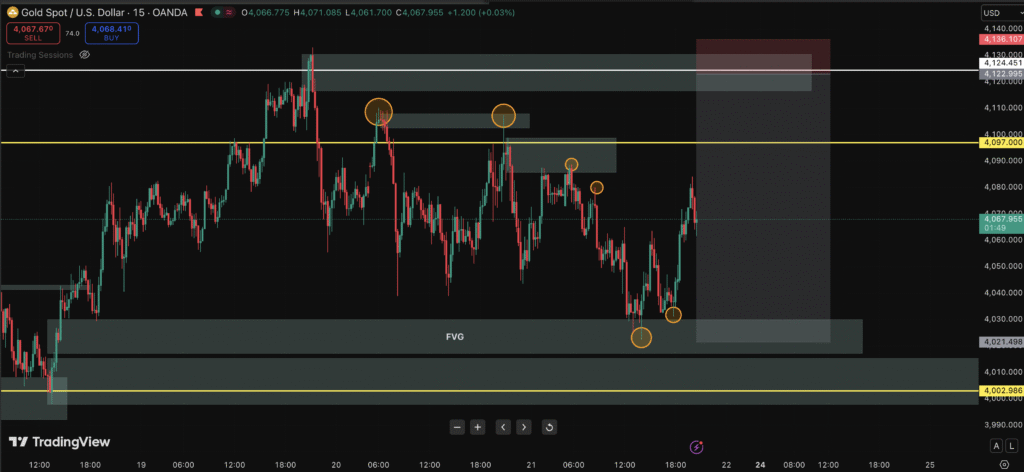Toggle log scale with the L button

click(1011, 445)
